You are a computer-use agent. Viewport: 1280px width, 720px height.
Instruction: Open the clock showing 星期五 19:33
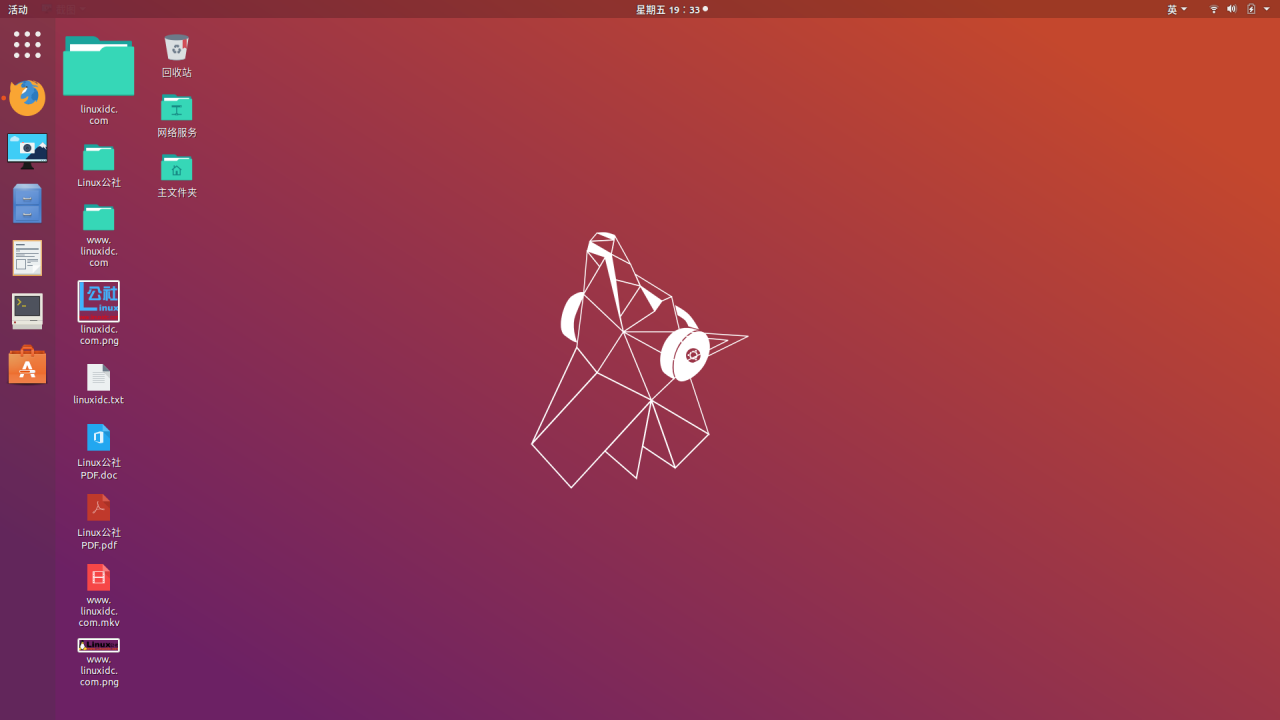pyautogui.click(x=671, y=9)
